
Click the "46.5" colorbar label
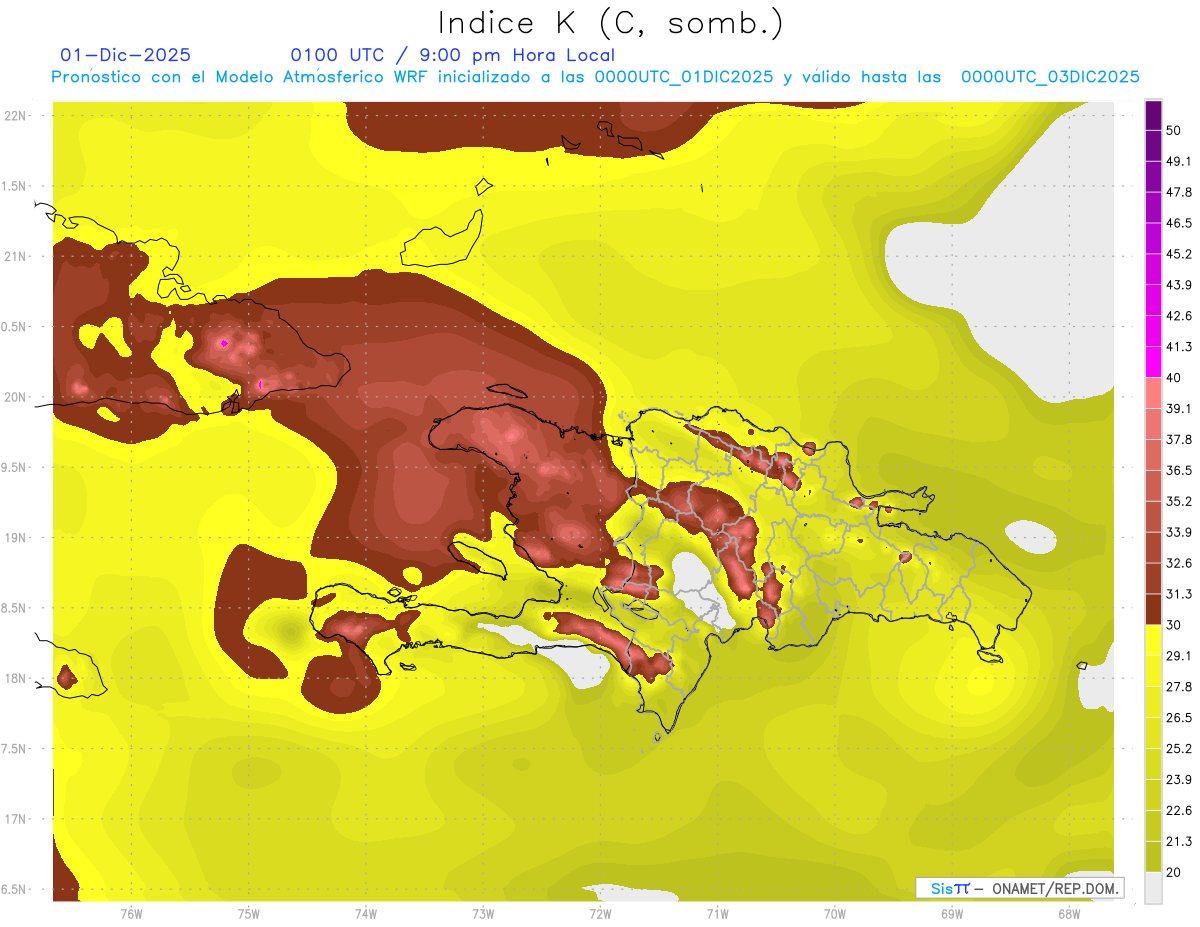(x=1179, y=223)
